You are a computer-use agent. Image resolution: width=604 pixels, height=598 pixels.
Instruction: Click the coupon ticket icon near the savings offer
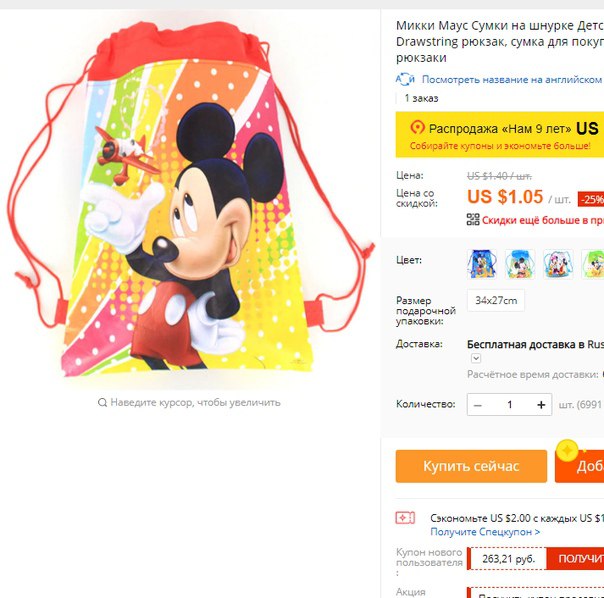[405, 517]
